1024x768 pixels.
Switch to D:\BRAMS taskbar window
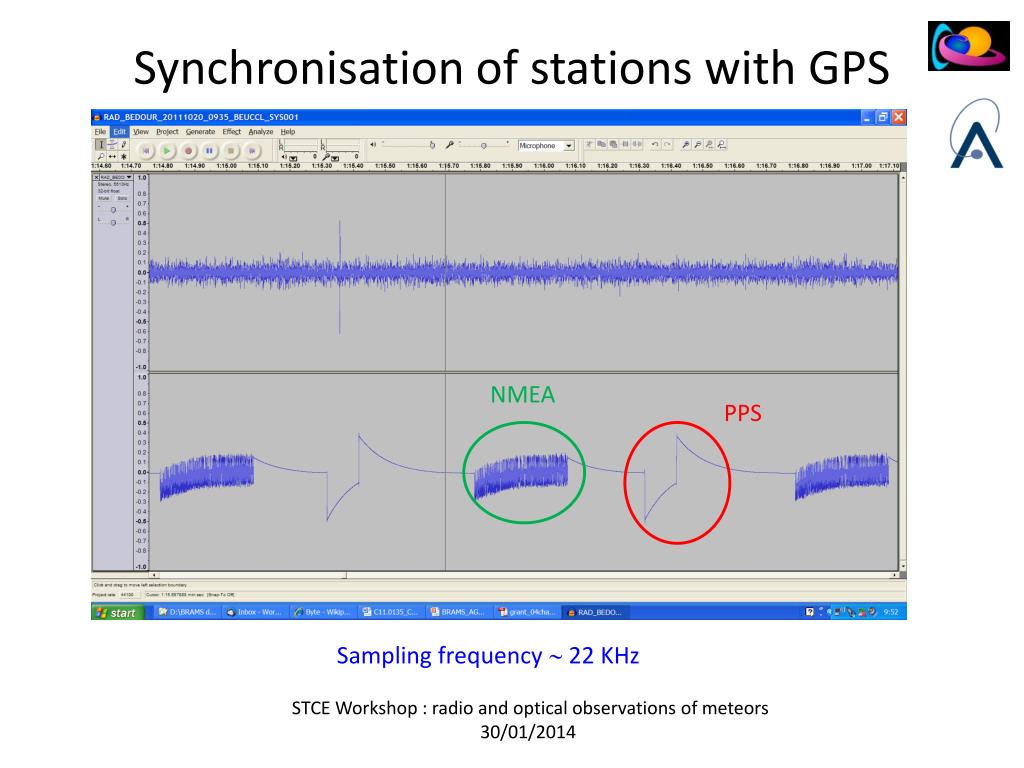tap(187, 612)
